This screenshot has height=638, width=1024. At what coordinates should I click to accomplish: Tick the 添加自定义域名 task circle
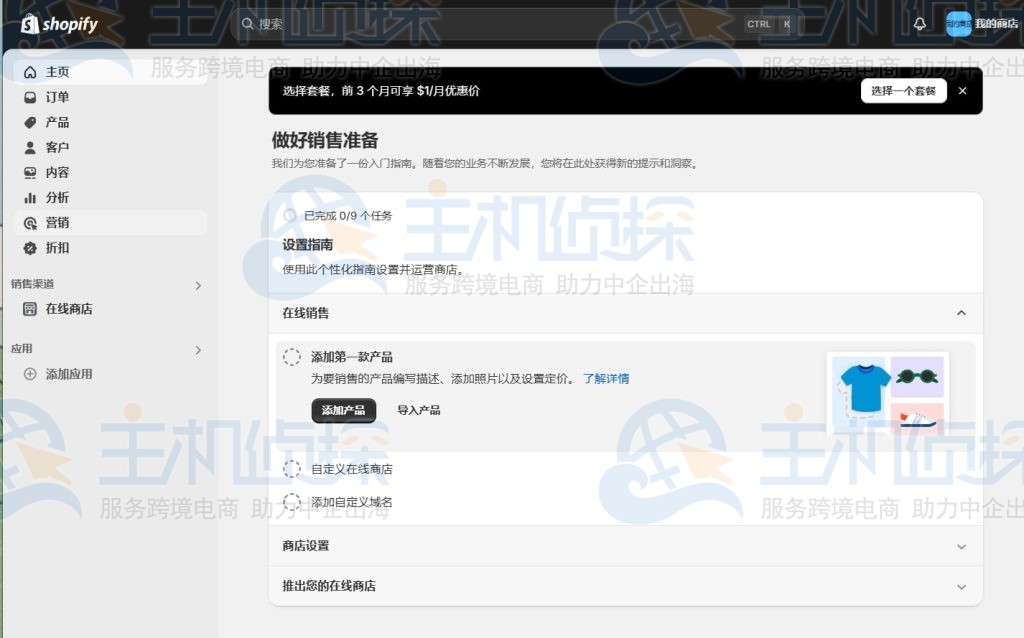[x=293, y=503]
